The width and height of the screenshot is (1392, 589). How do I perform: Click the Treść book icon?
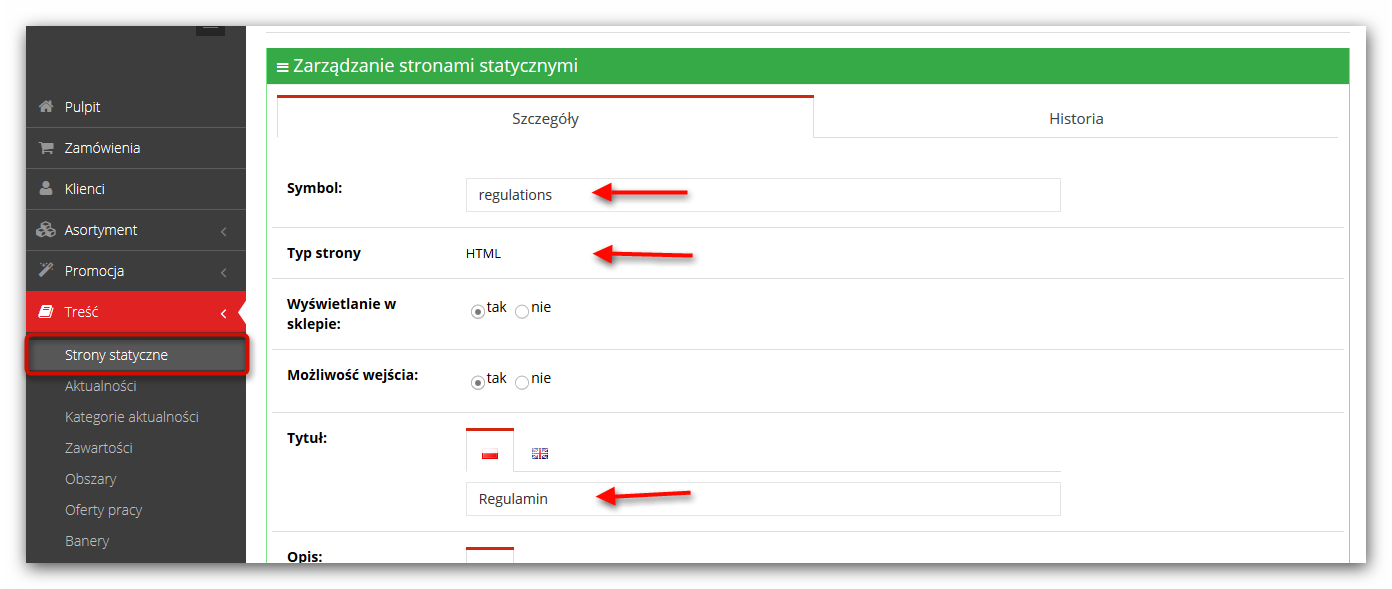pyautogui.click(x=45, y=312)
